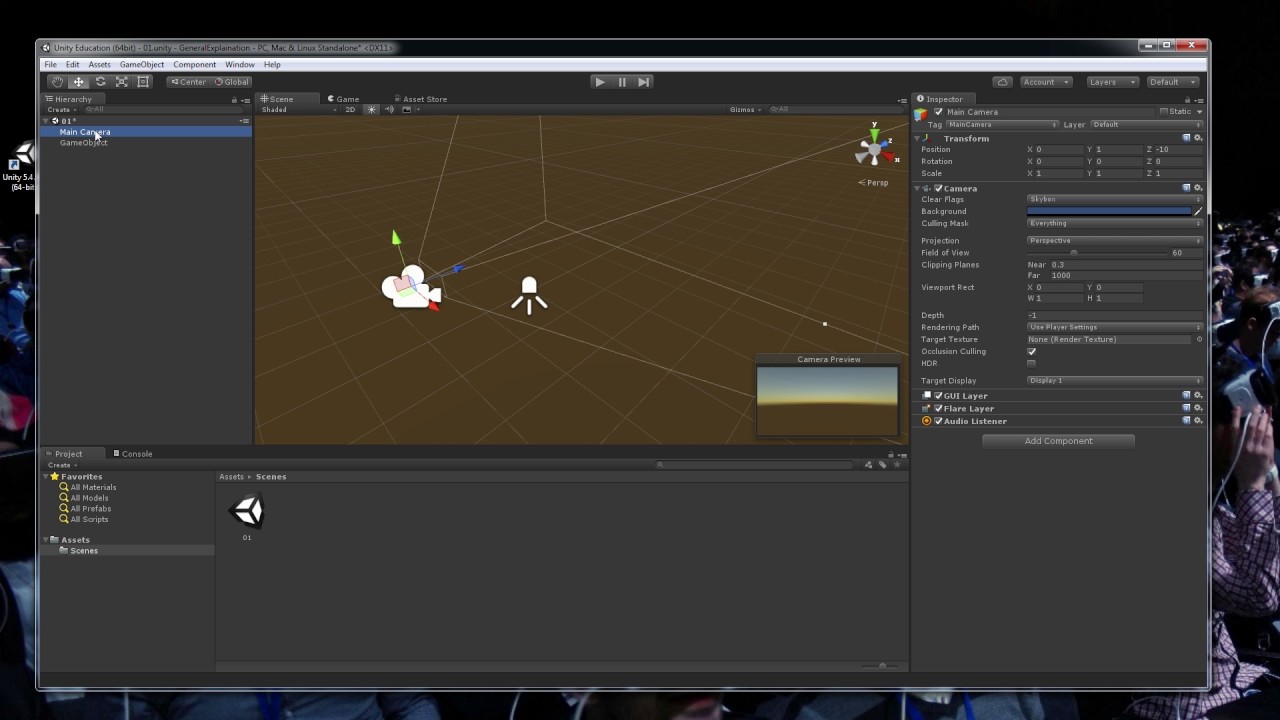1280x720 pixels.
Task: Toggle Flare Layer enabled checkbox
Action: point(938,408)
